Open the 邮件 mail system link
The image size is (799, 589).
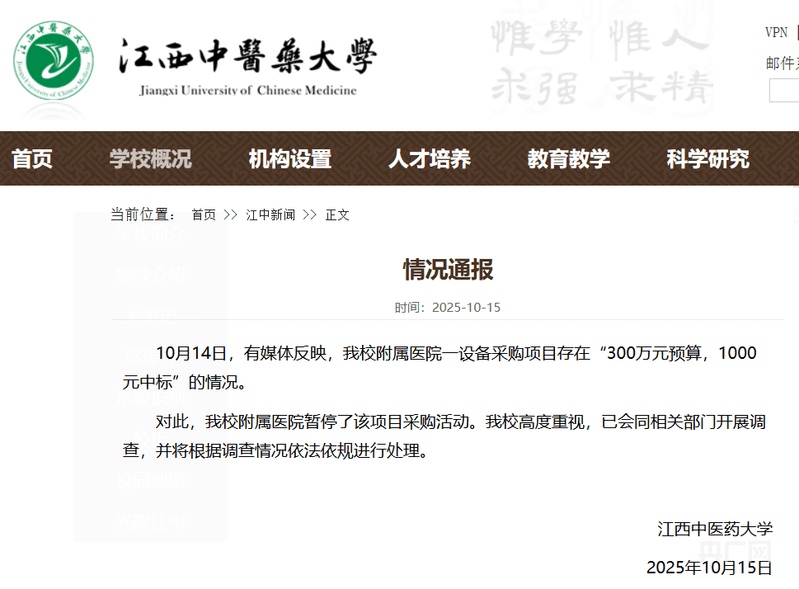point(781,63)
